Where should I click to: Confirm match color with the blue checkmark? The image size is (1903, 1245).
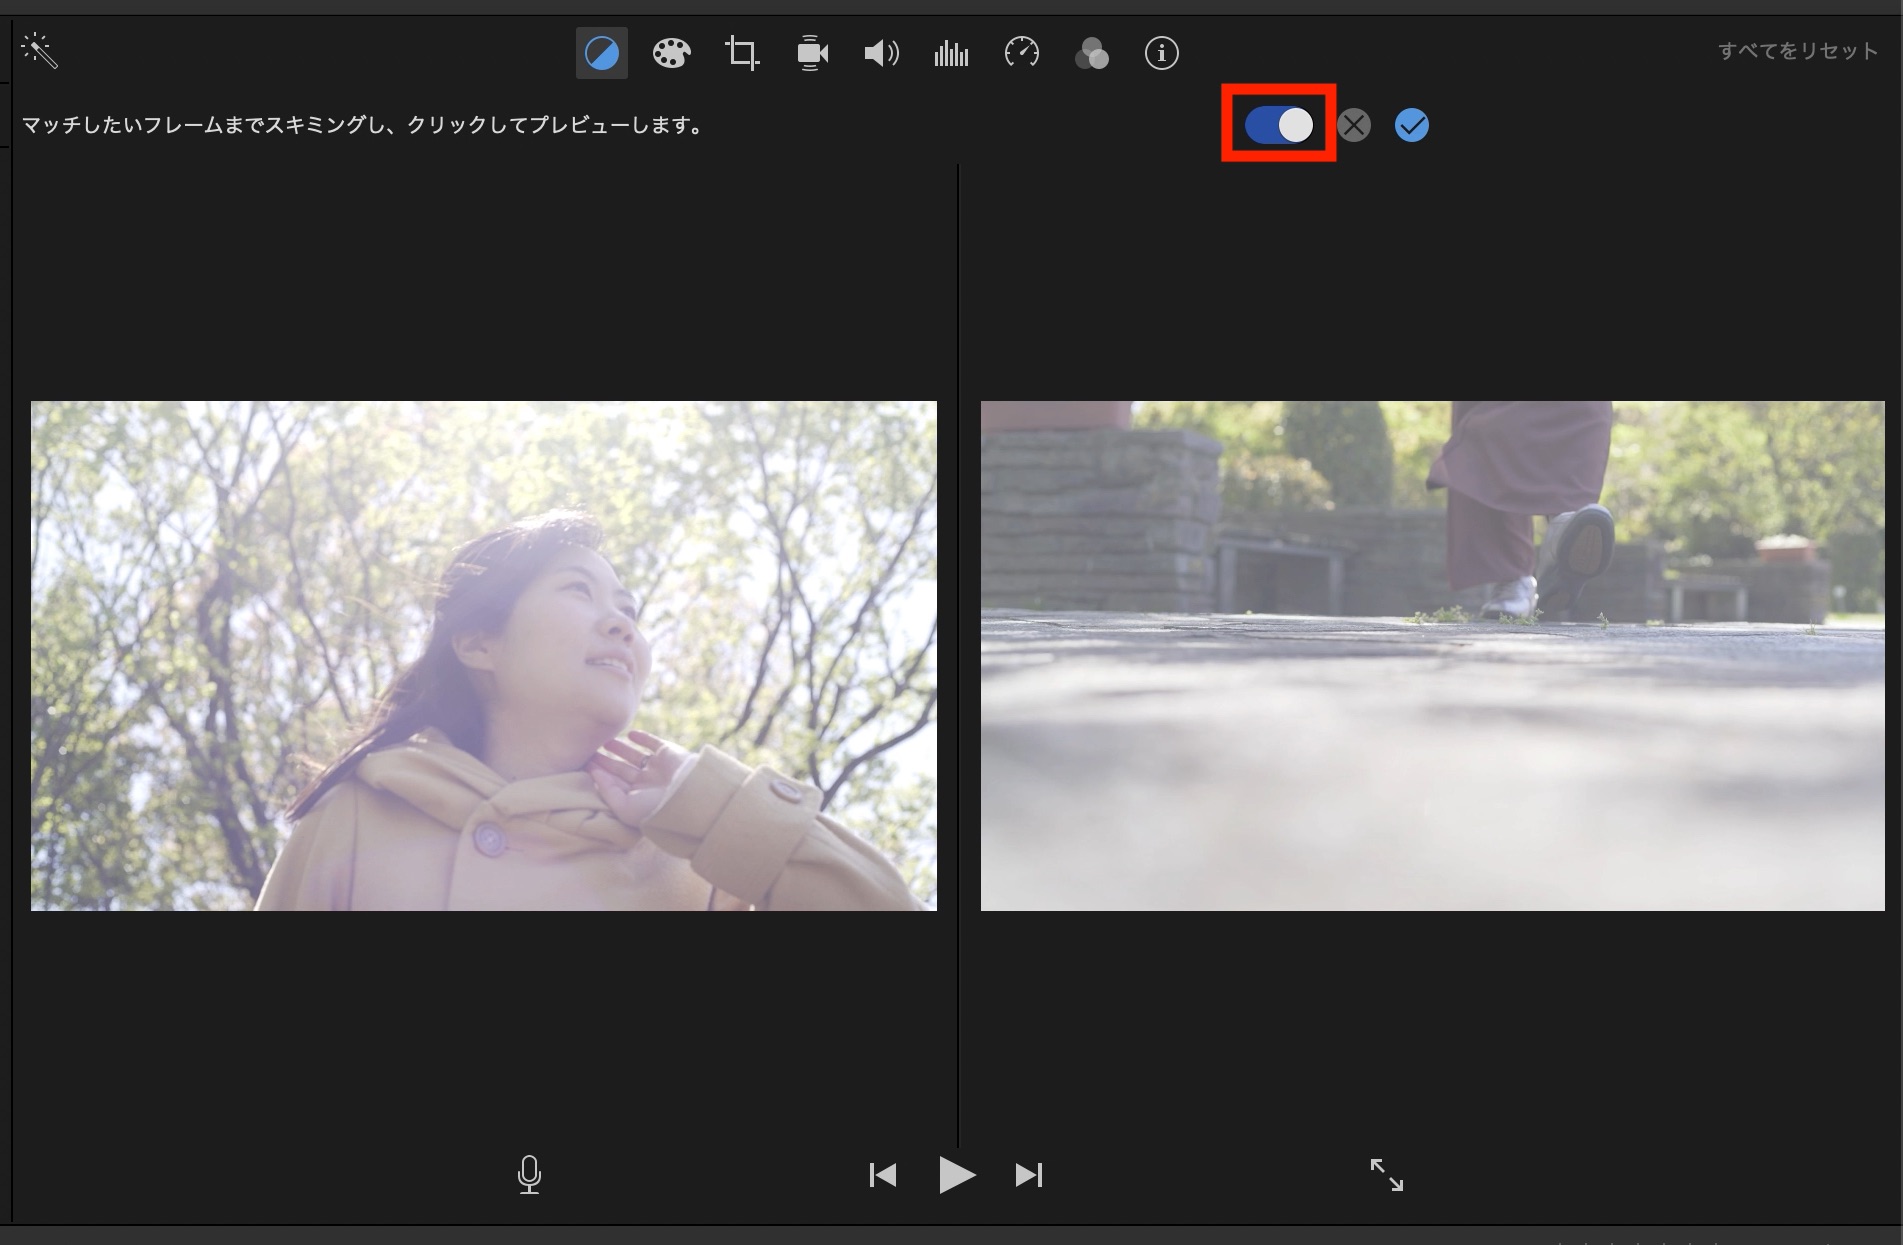(1411, 125)
